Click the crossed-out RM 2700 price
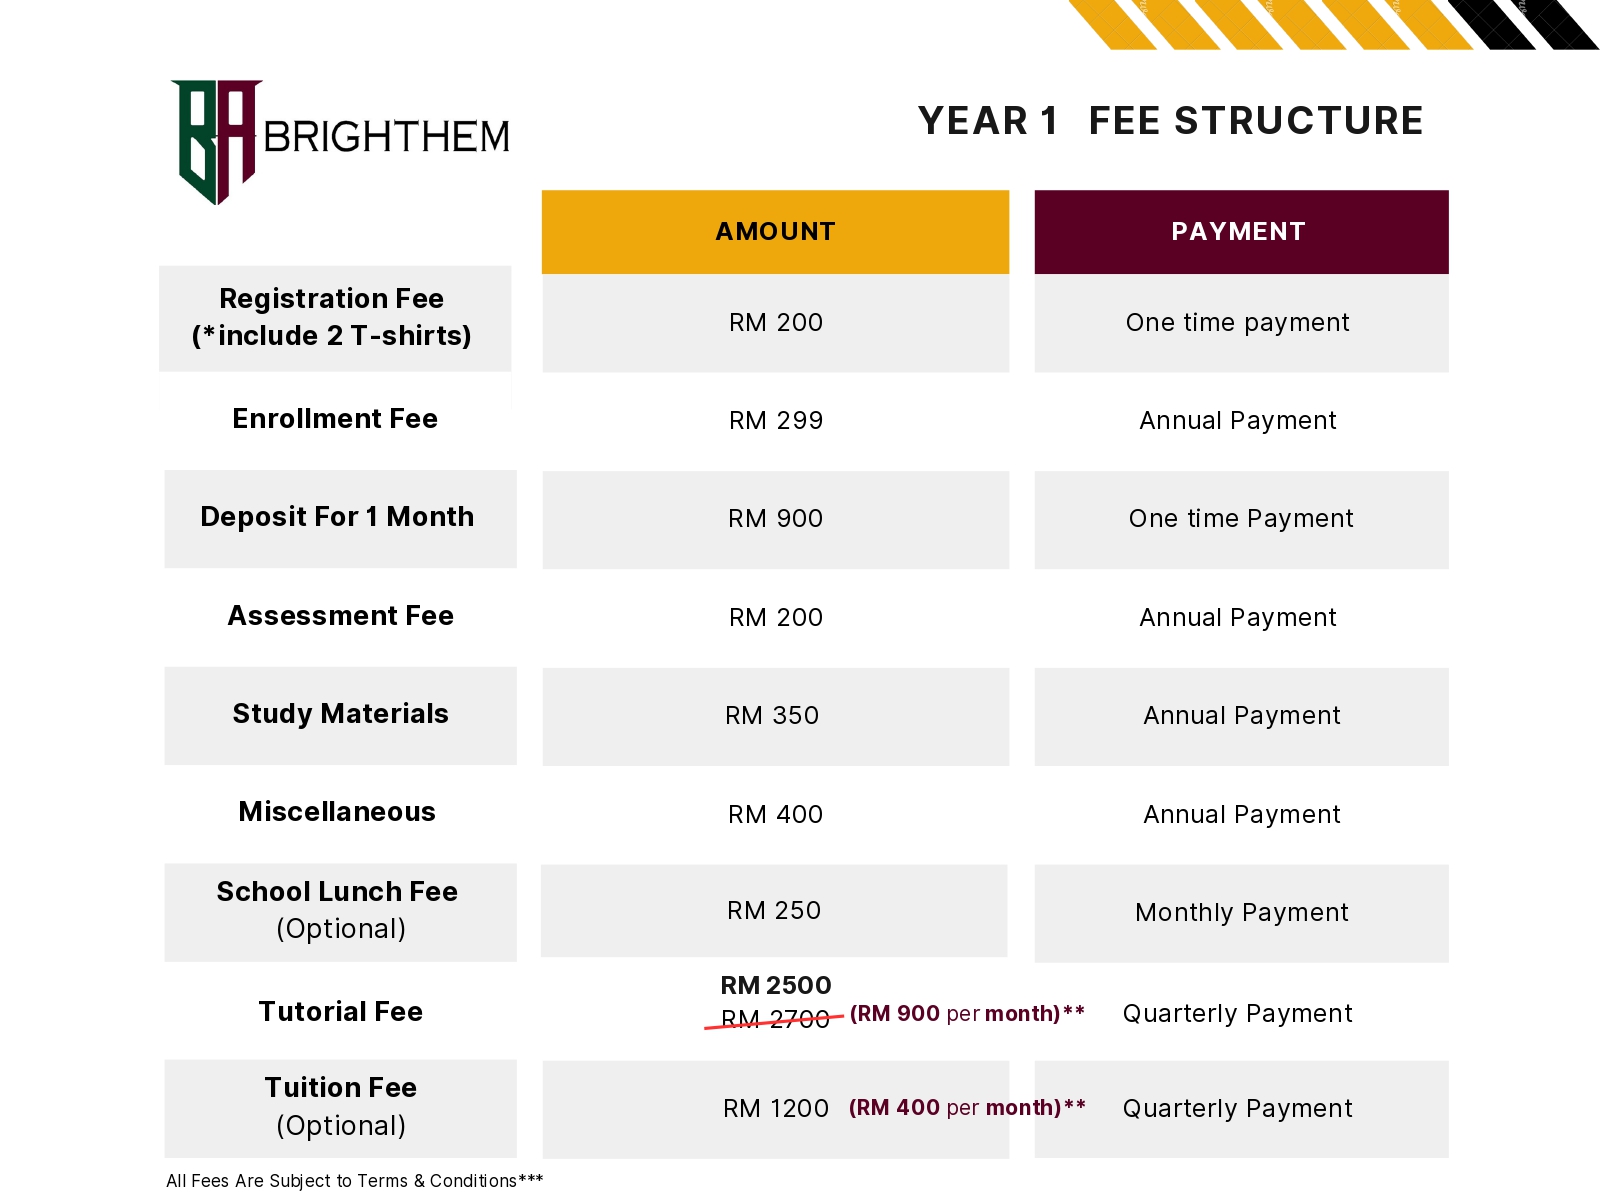 [775, 1020]
